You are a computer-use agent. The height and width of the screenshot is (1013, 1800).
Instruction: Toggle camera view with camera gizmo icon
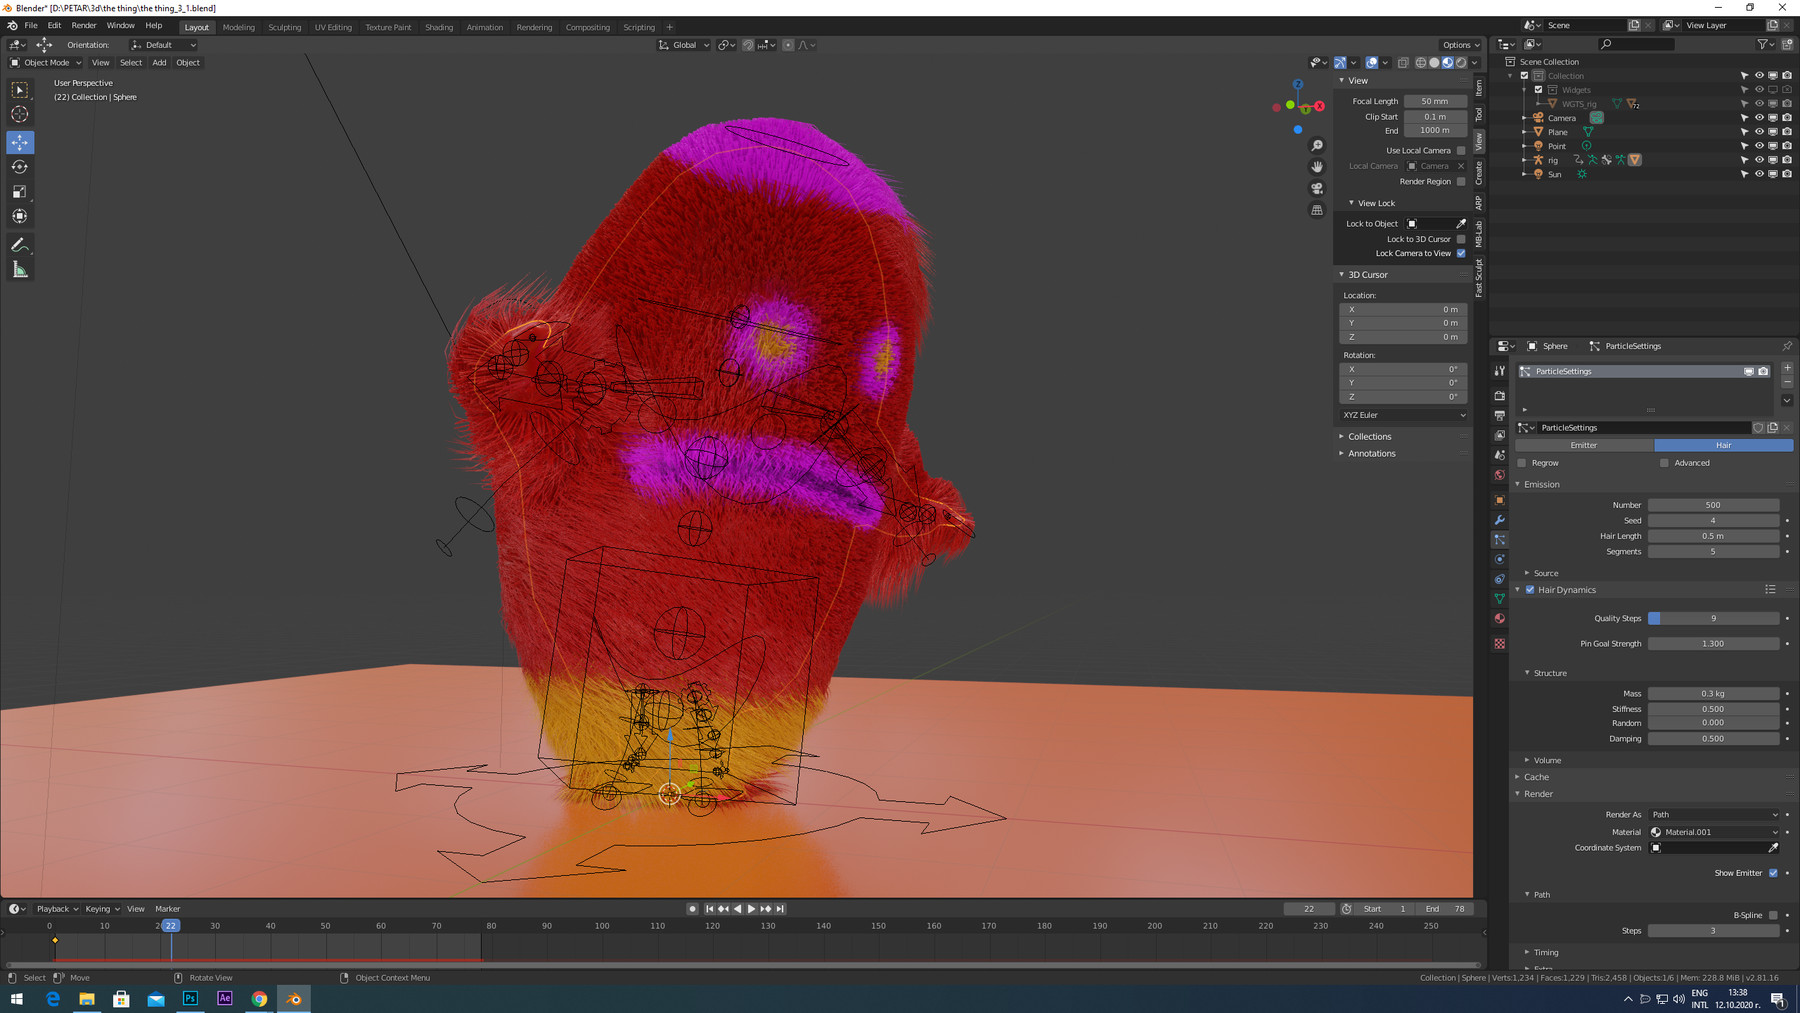click(x=1317, y=188)
